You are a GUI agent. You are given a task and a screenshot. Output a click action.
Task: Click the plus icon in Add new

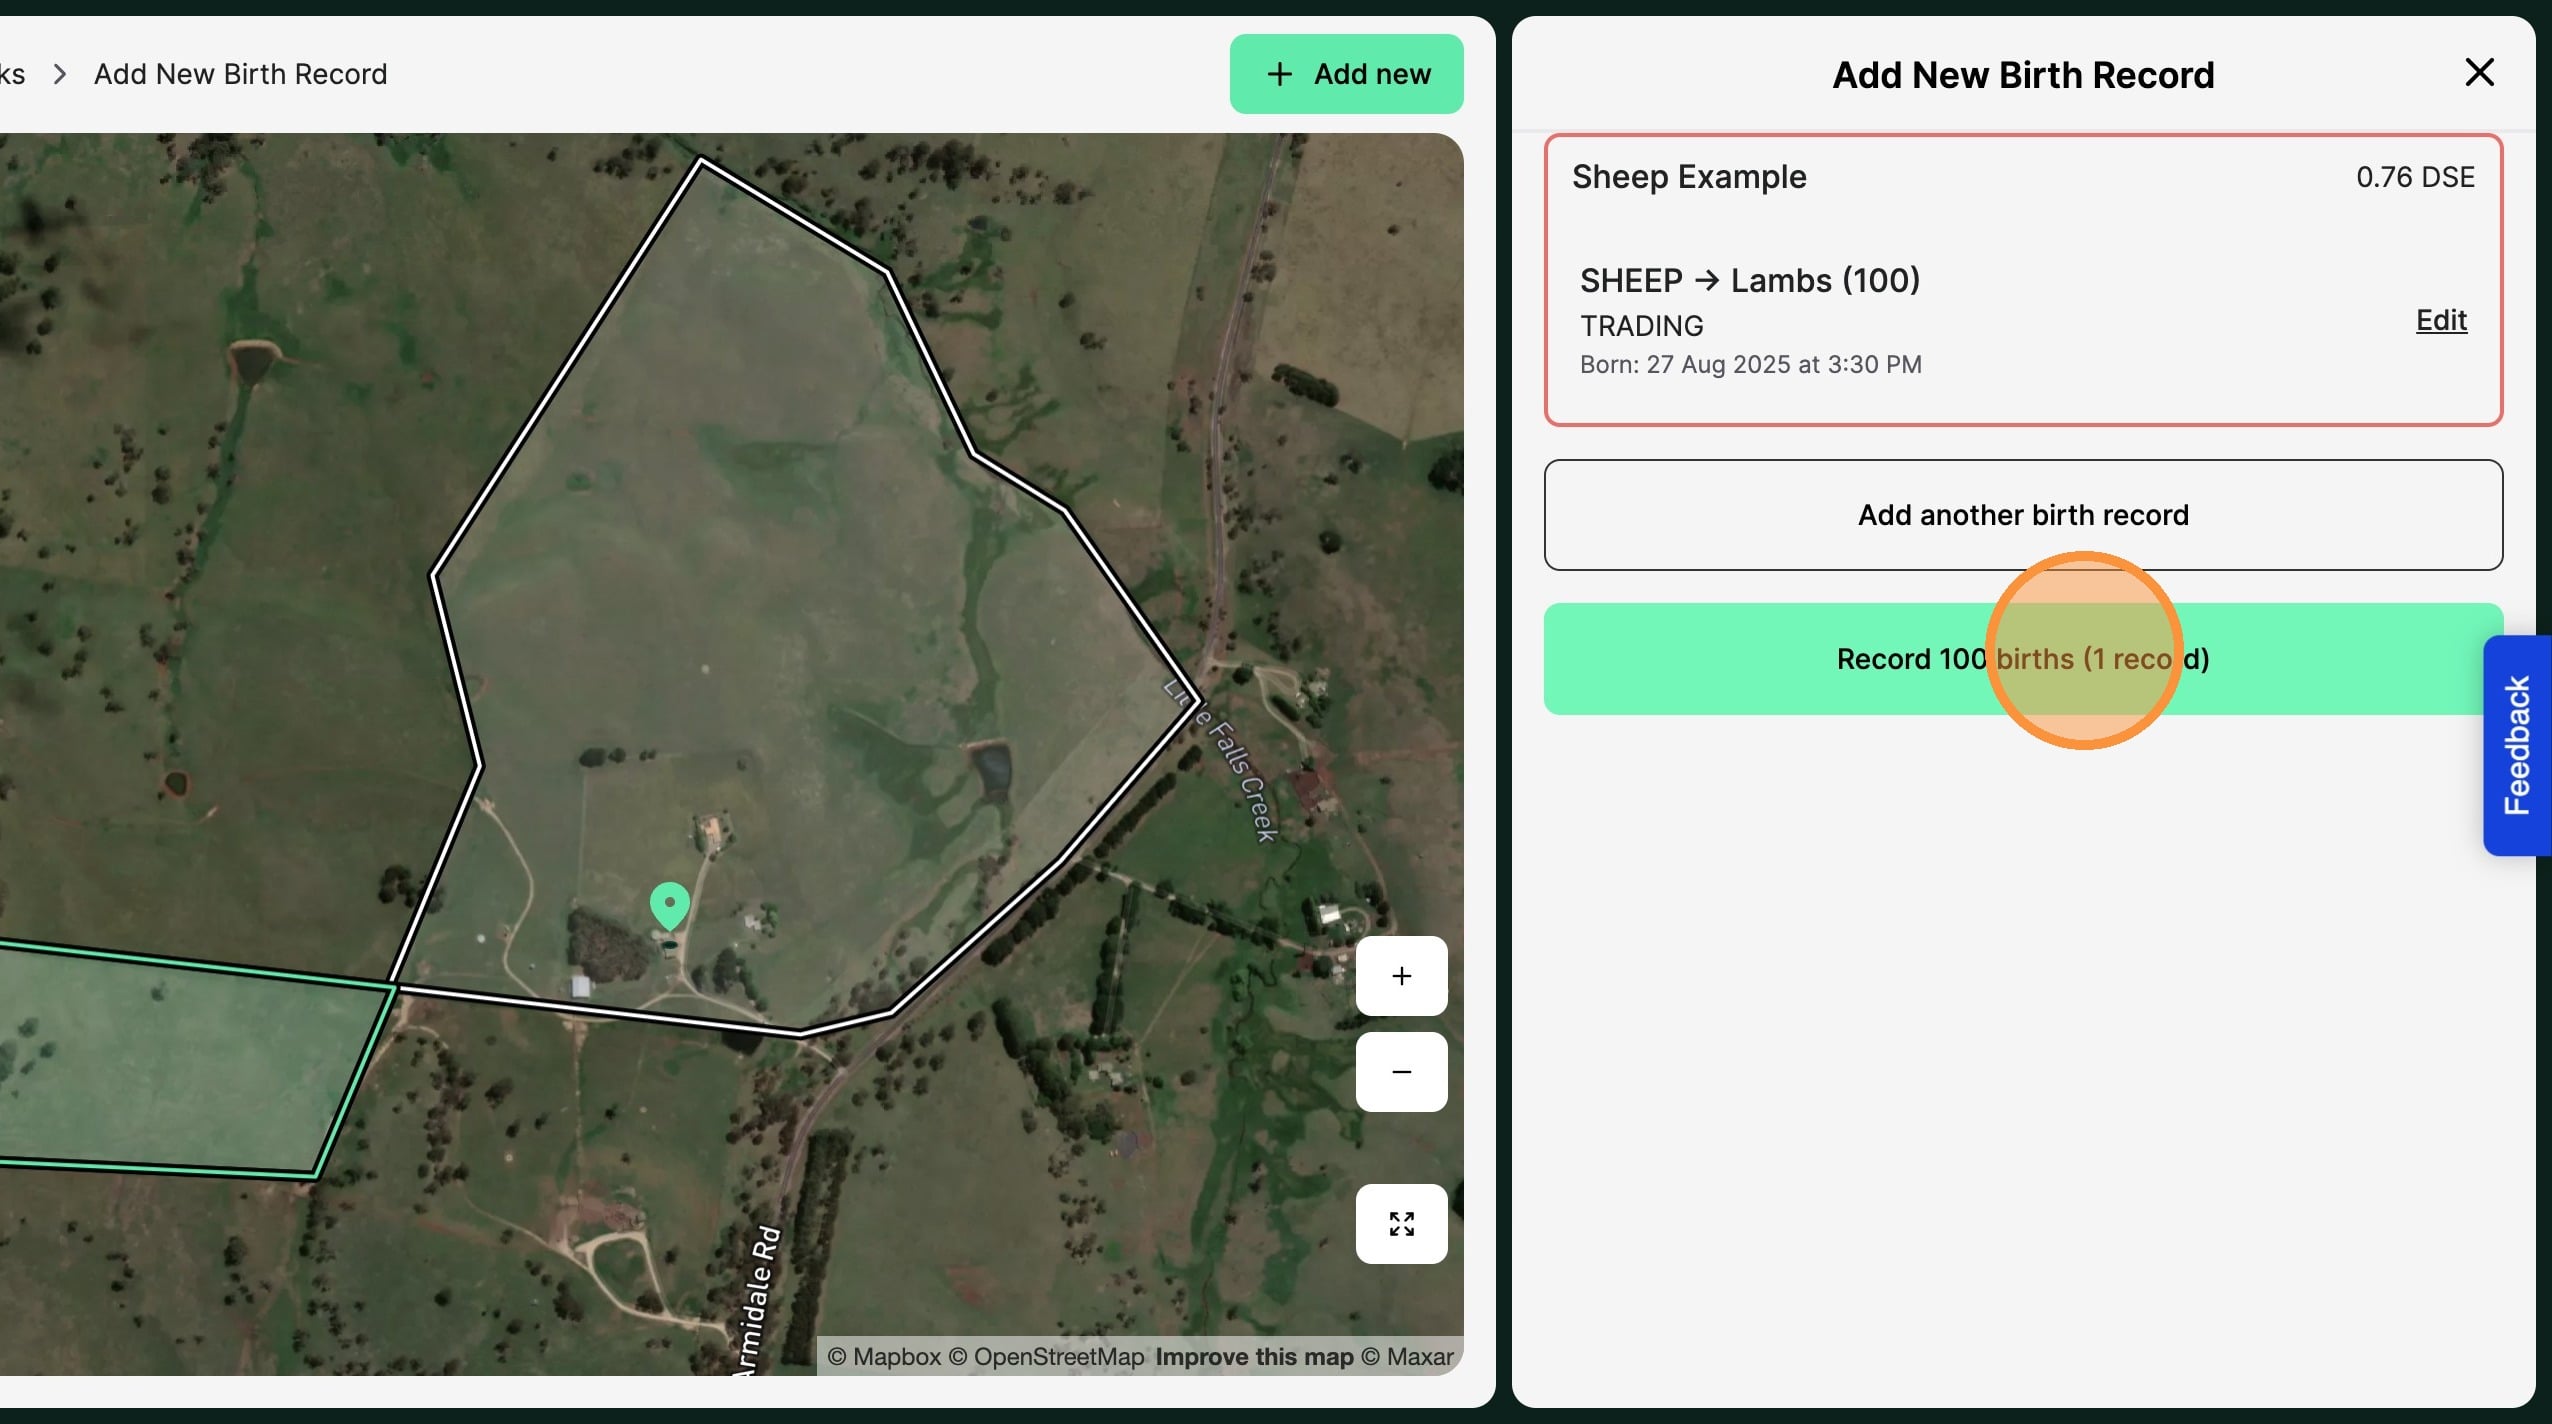1279,74
